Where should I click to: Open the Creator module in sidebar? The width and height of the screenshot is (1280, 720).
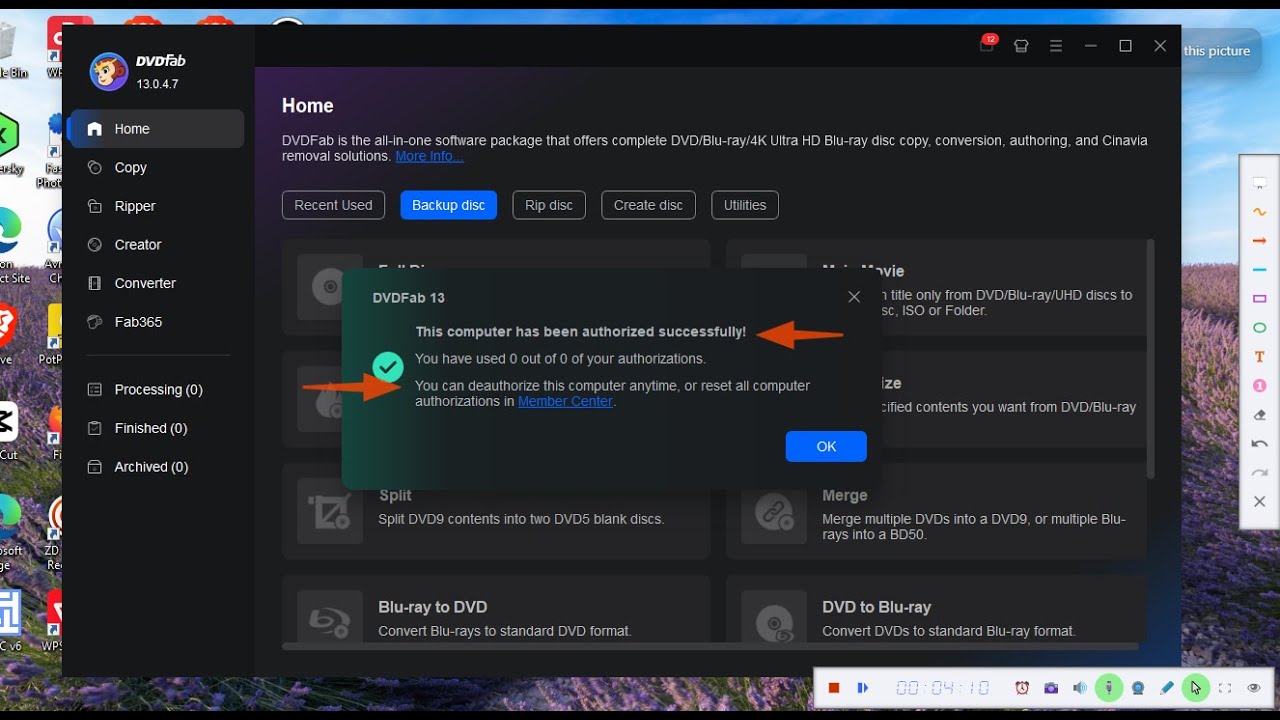(x=156, y=245)
